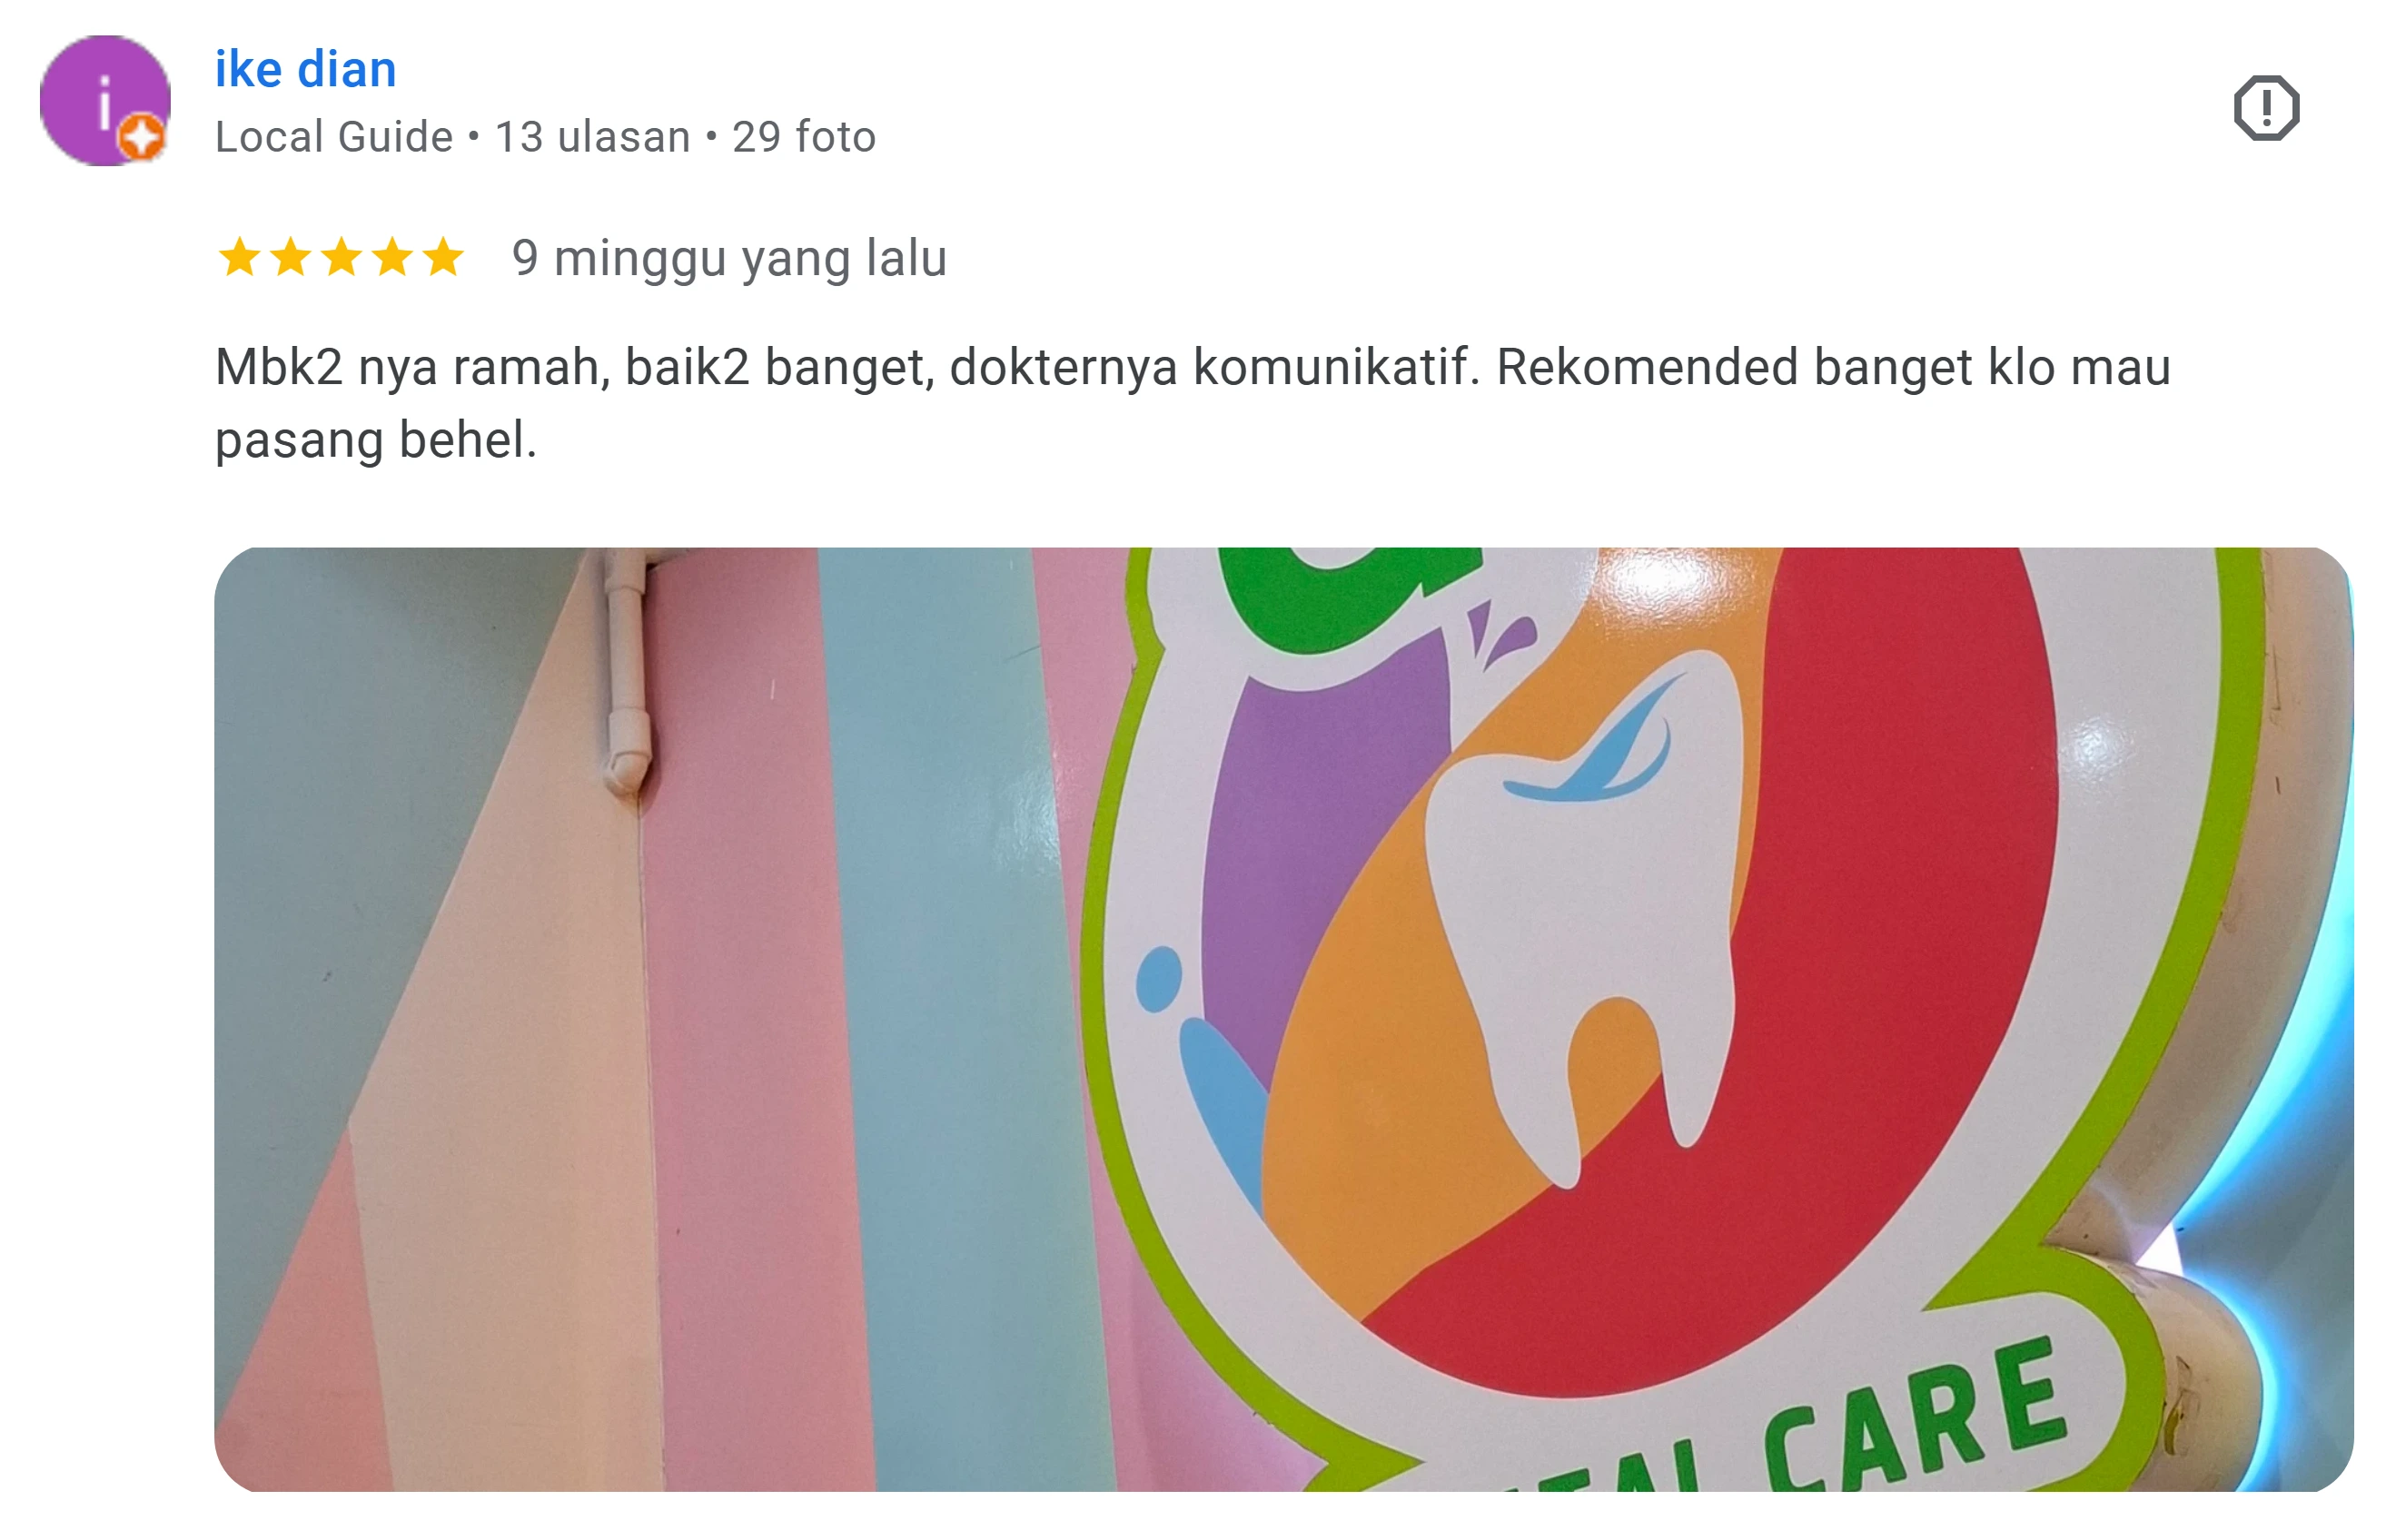Open reviewer profile 'ike dian'

point(306,70)
